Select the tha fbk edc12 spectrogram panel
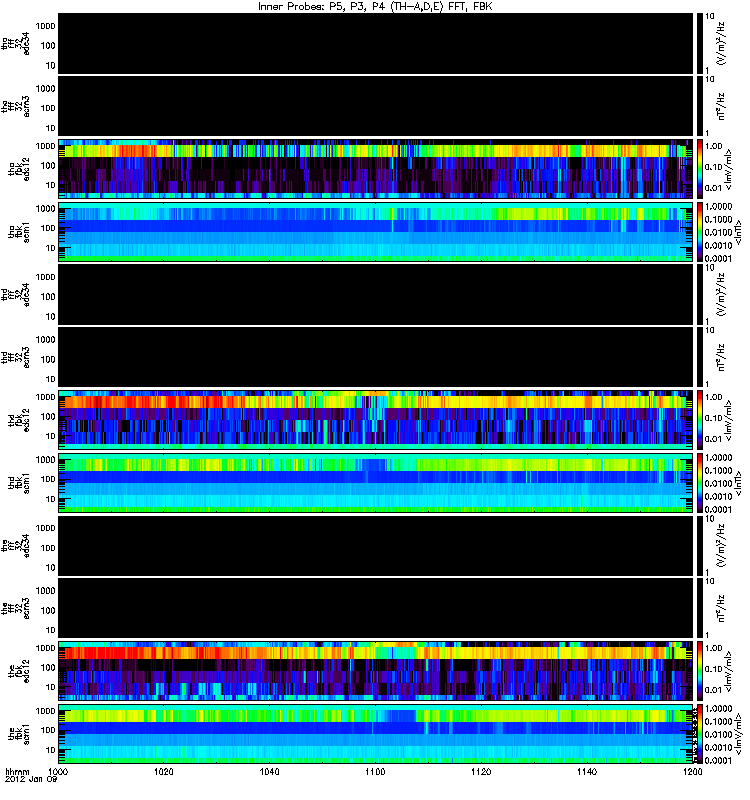Screen dimensions: 750x800 pos(375,167)
